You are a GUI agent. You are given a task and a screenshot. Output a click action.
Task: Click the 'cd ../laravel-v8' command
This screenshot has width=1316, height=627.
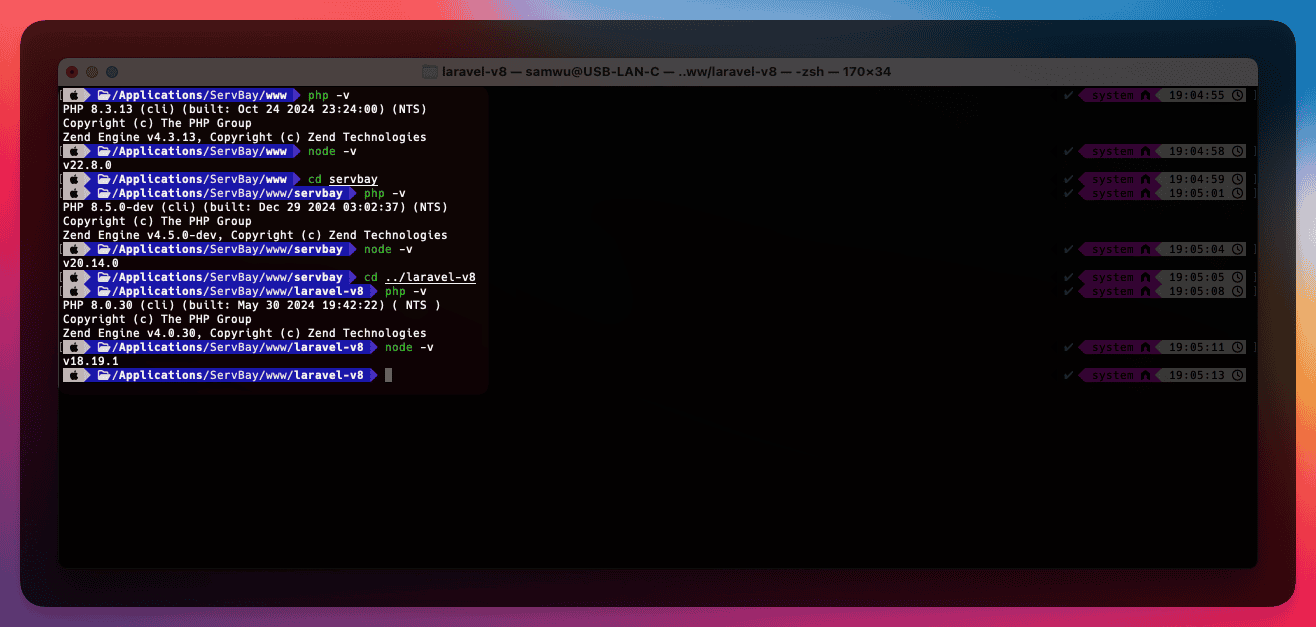tap(420, 277)
